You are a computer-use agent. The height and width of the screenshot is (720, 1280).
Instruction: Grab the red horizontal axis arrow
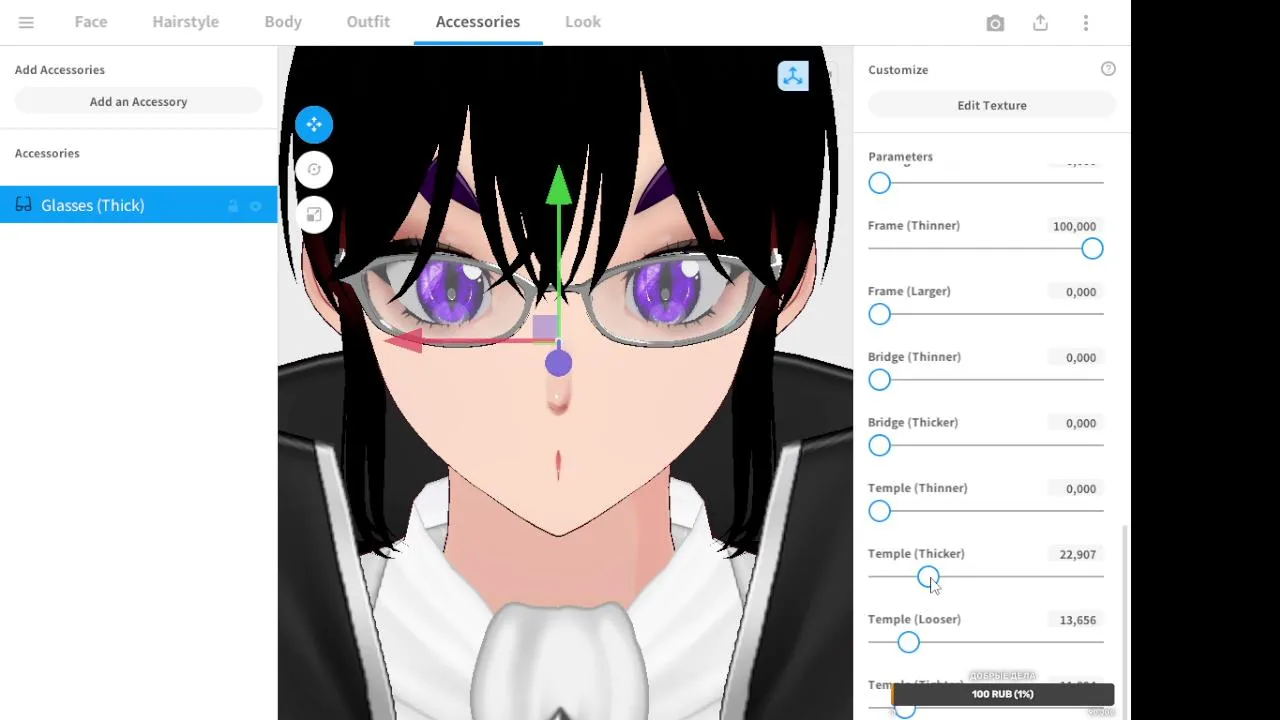403,341
